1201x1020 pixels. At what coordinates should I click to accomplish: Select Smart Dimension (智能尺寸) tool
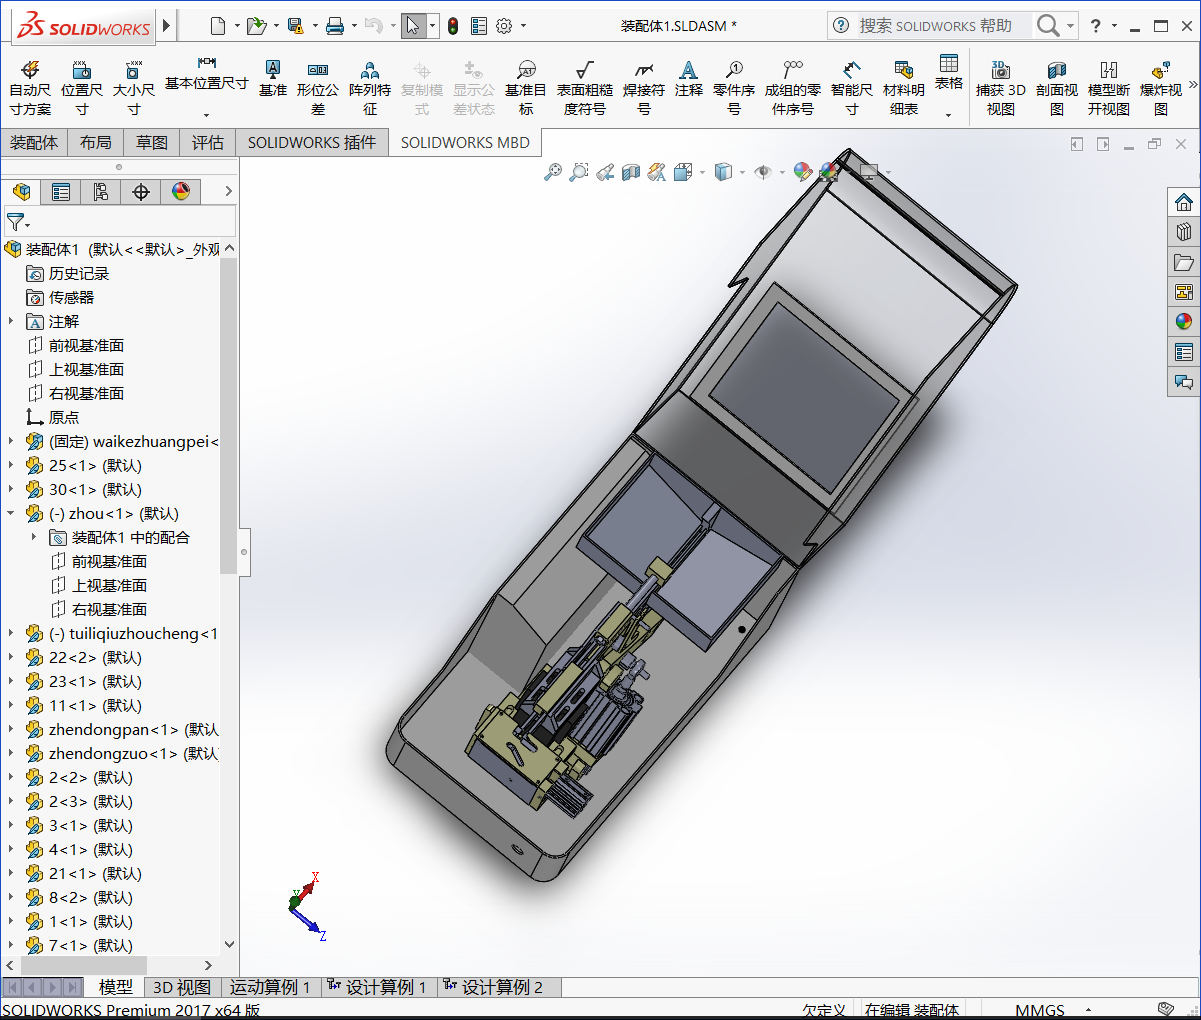coord(851,88)
